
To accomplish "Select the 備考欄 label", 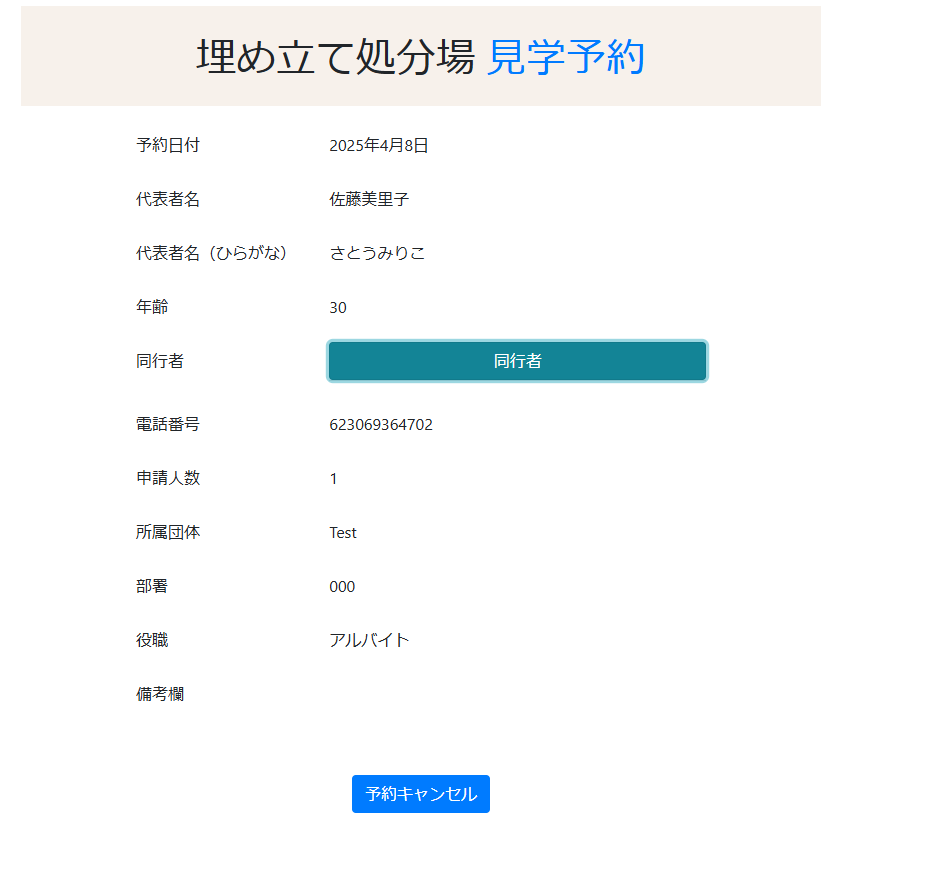I will coord(160,695).
